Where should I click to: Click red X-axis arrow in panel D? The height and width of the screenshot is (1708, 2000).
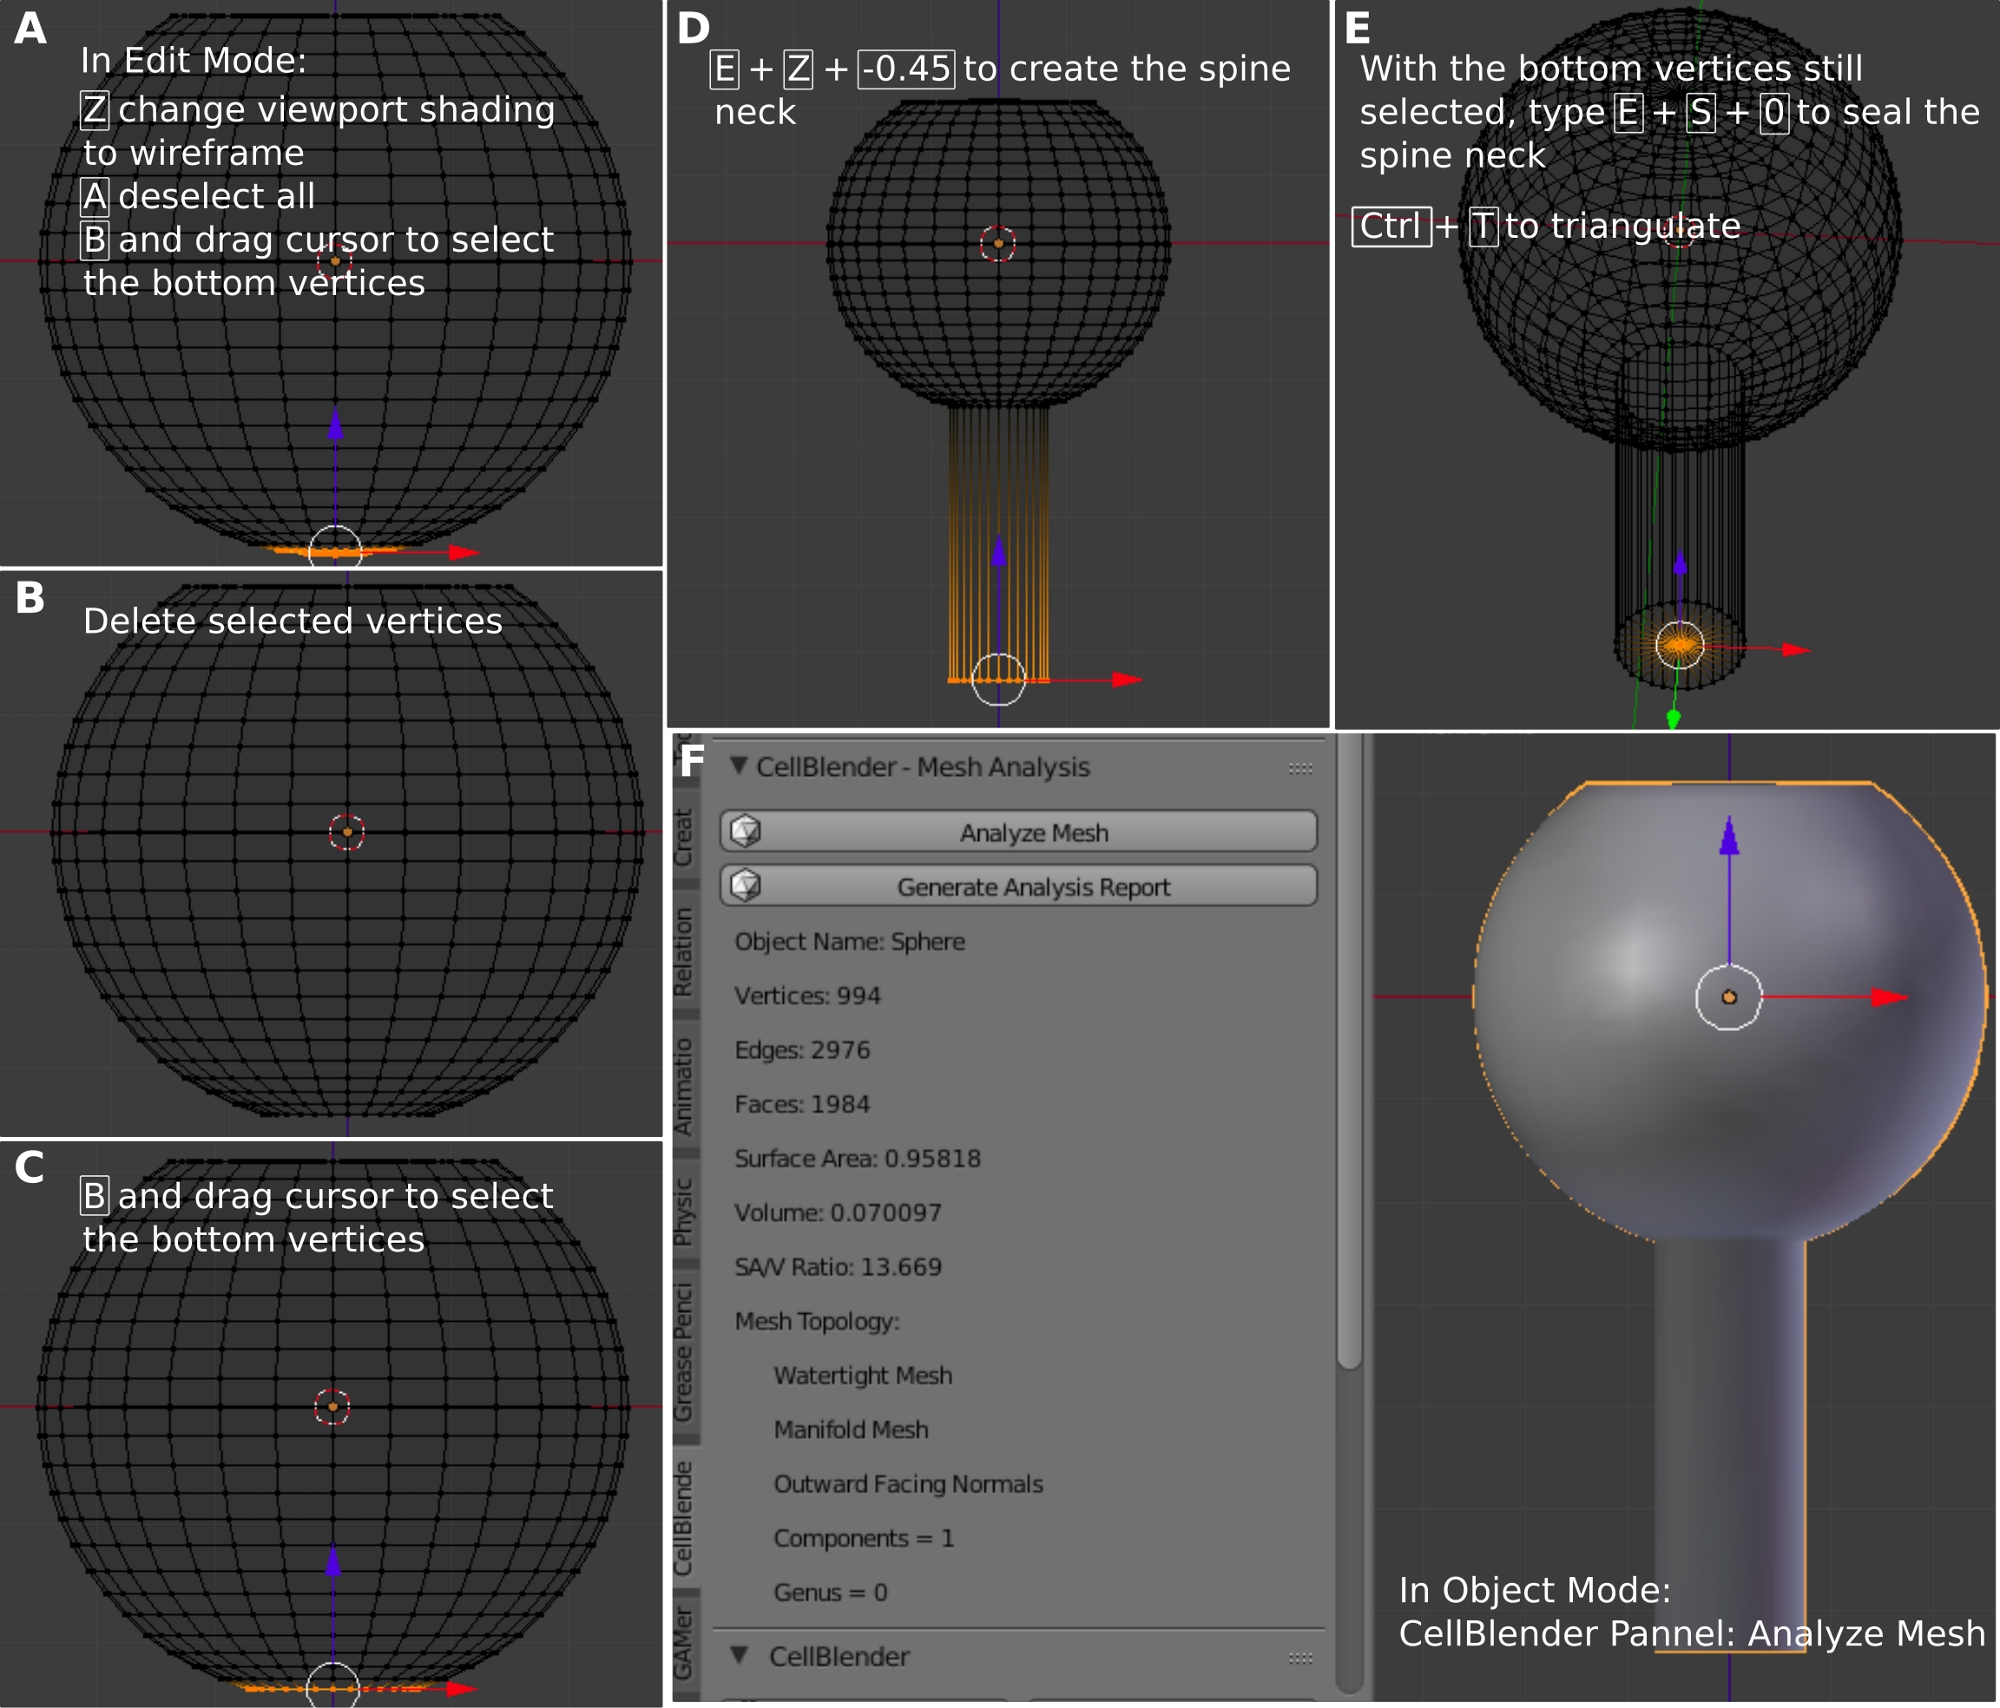pyautogui.click(x=1127, y=680)
